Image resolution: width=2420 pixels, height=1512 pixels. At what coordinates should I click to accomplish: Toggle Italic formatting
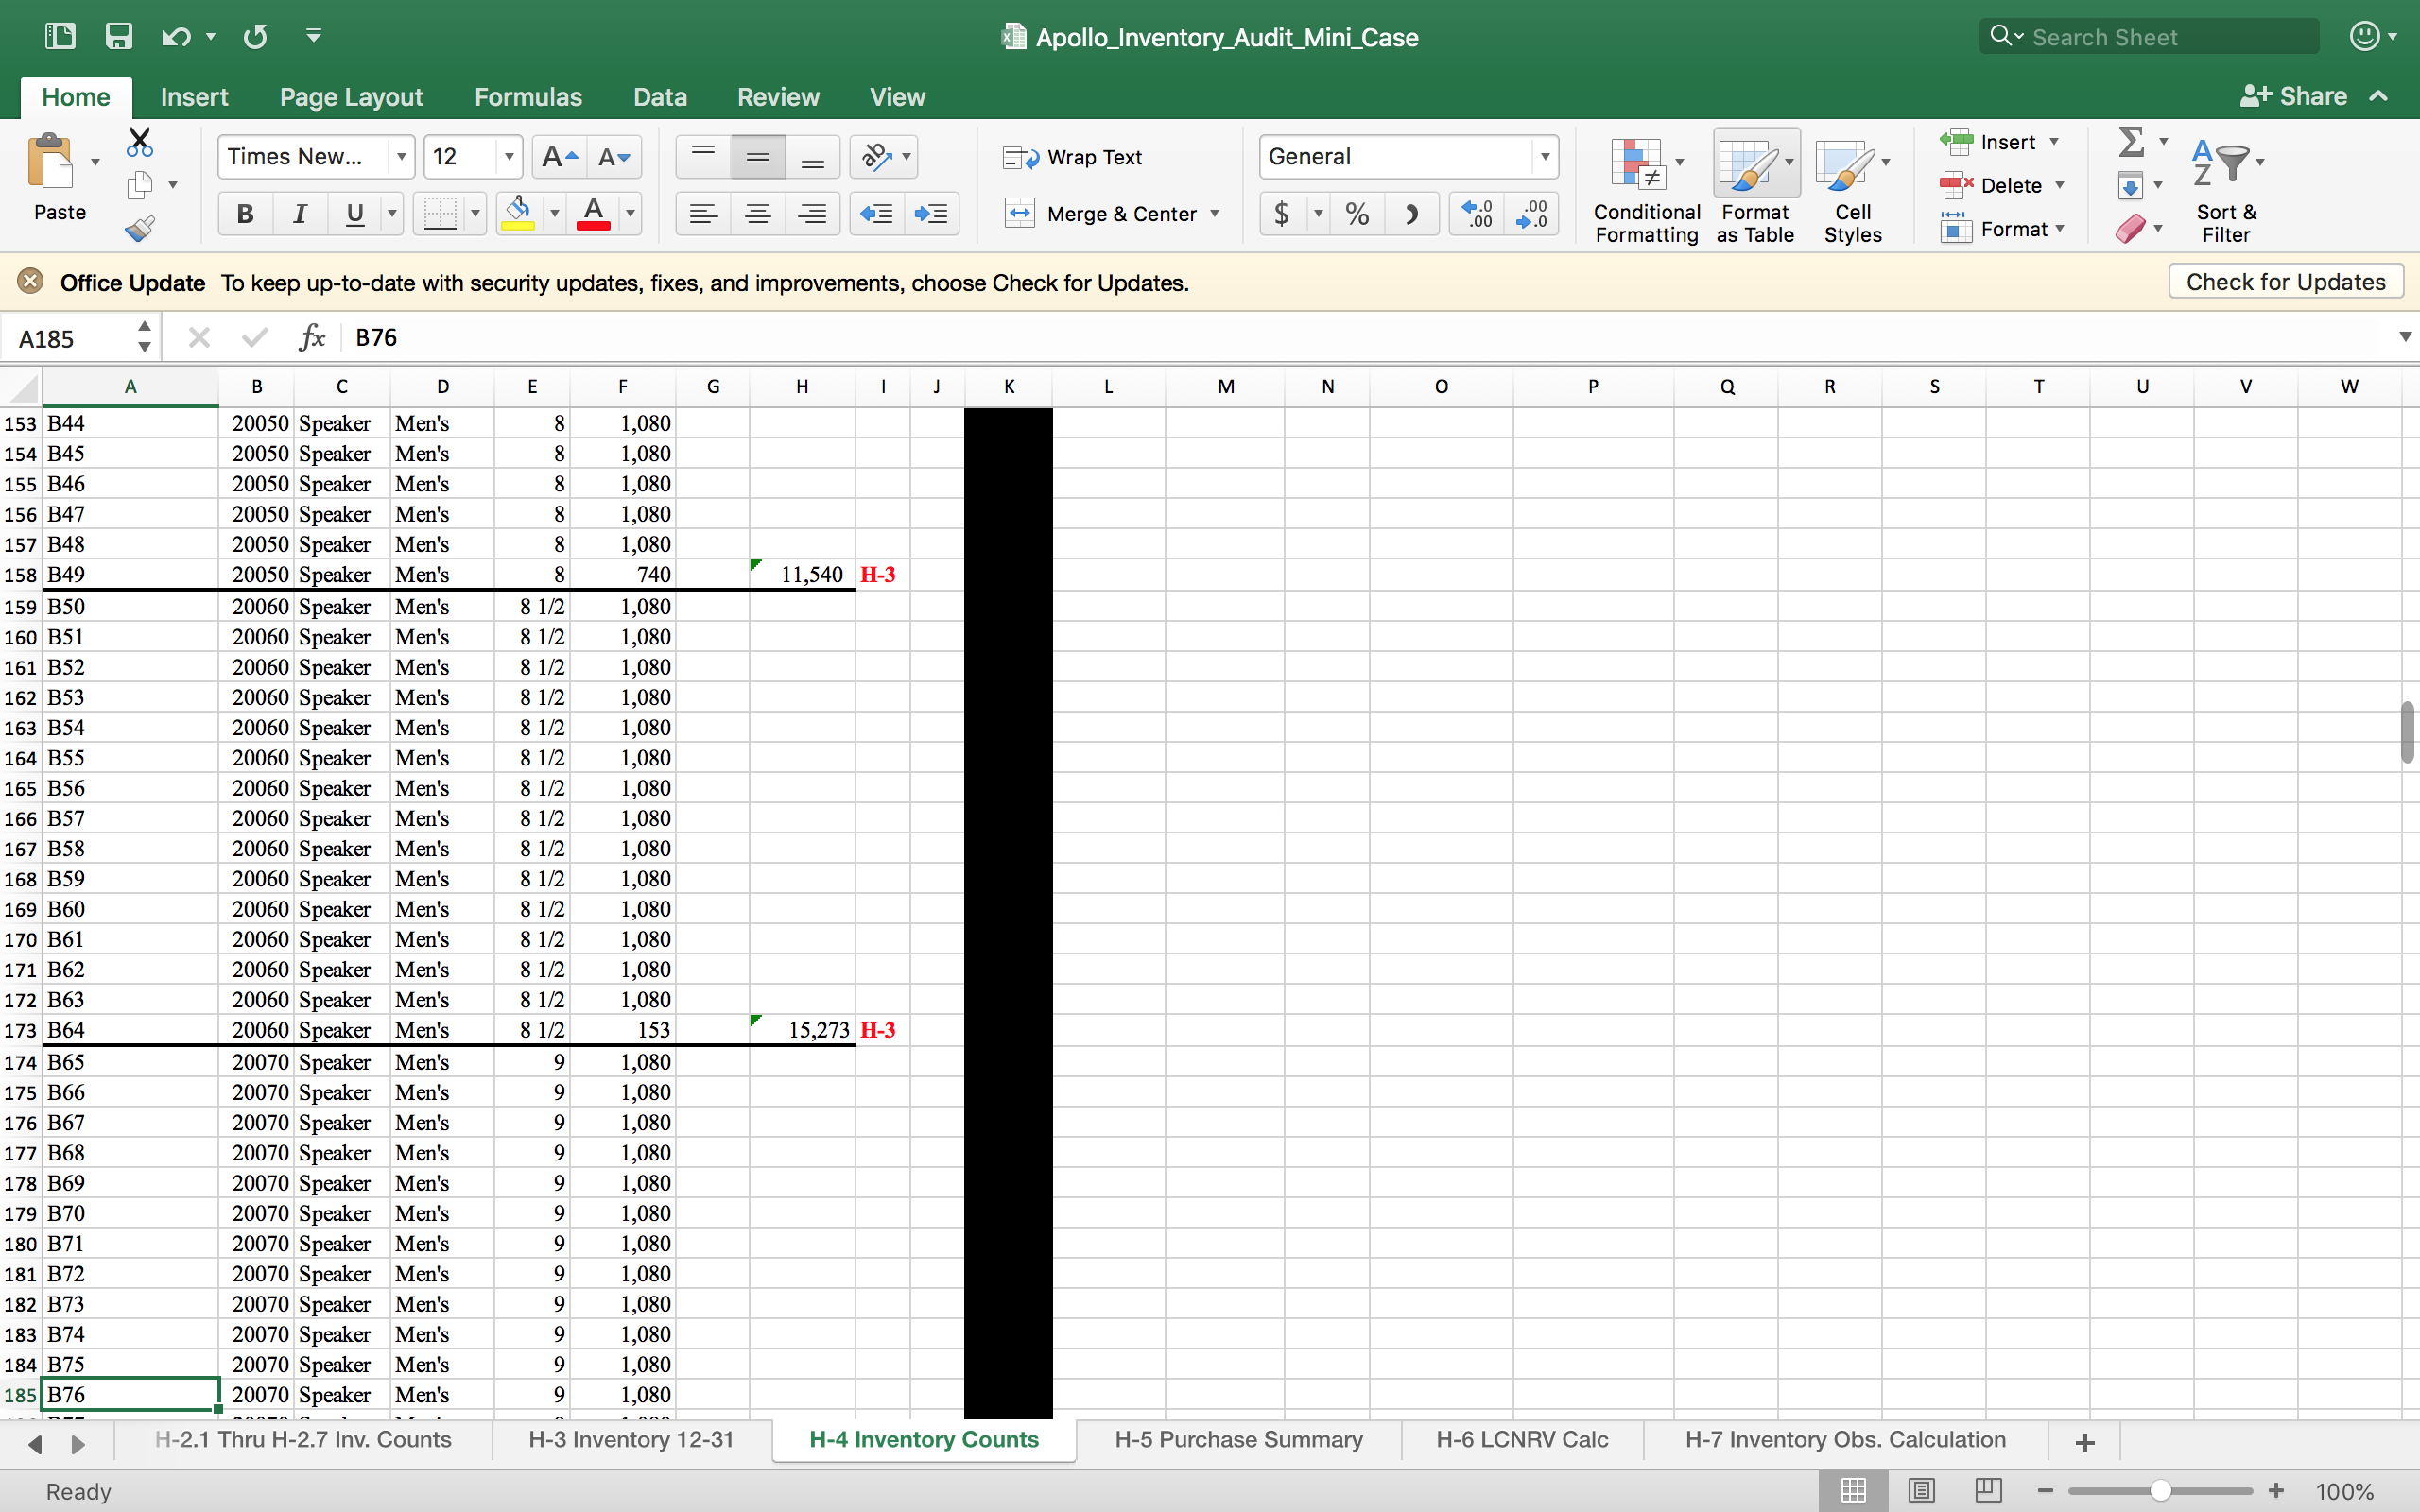click(299, 214)
